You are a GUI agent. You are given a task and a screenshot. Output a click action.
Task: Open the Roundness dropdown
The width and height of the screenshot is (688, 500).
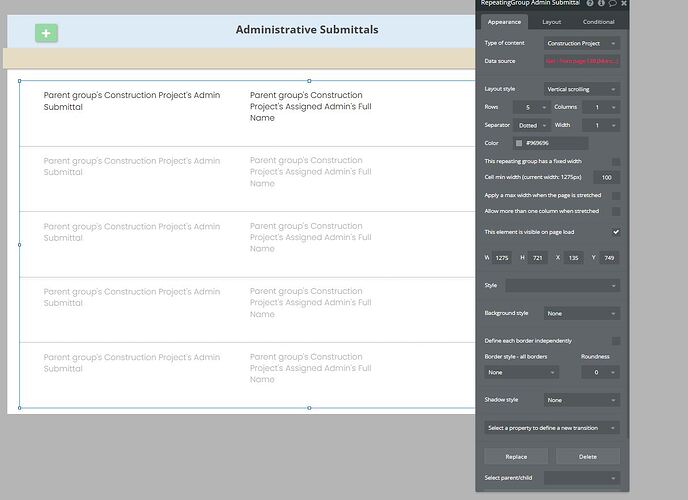pos(601,372)
